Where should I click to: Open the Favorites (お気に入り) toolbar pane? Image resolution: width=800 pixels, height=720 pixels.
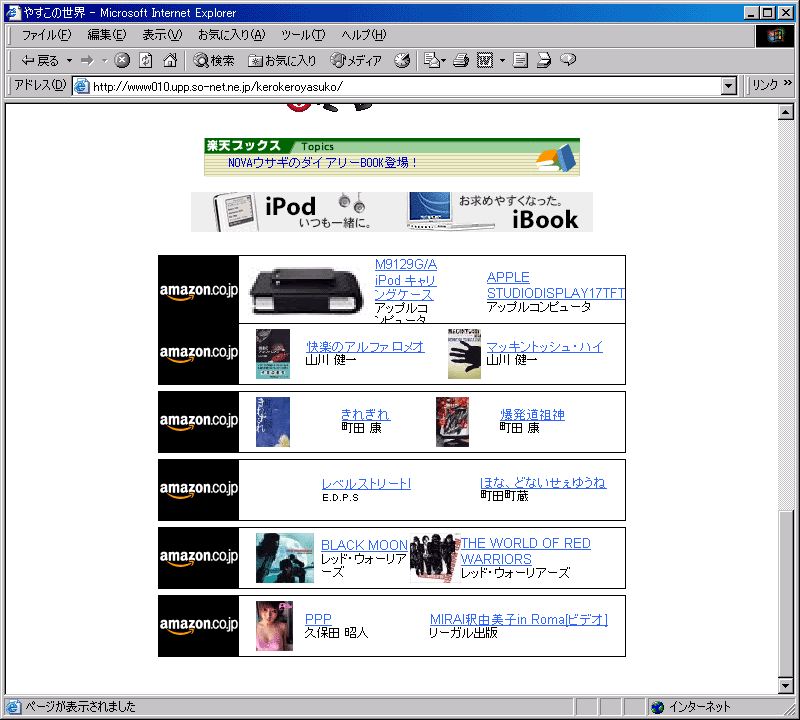click(x=282, y=61)
